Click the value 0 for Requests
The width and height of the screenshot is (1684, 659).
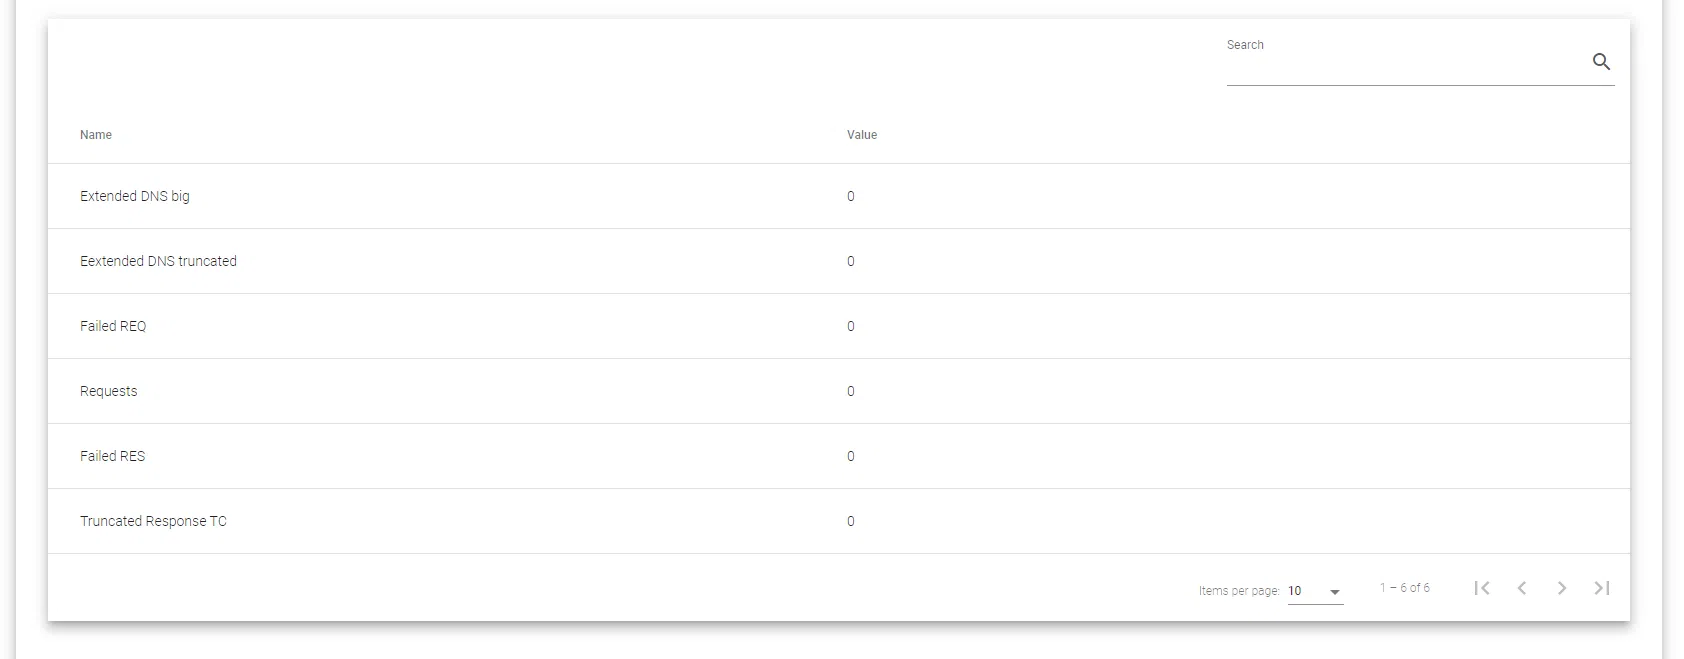click(x=850, y=391)
